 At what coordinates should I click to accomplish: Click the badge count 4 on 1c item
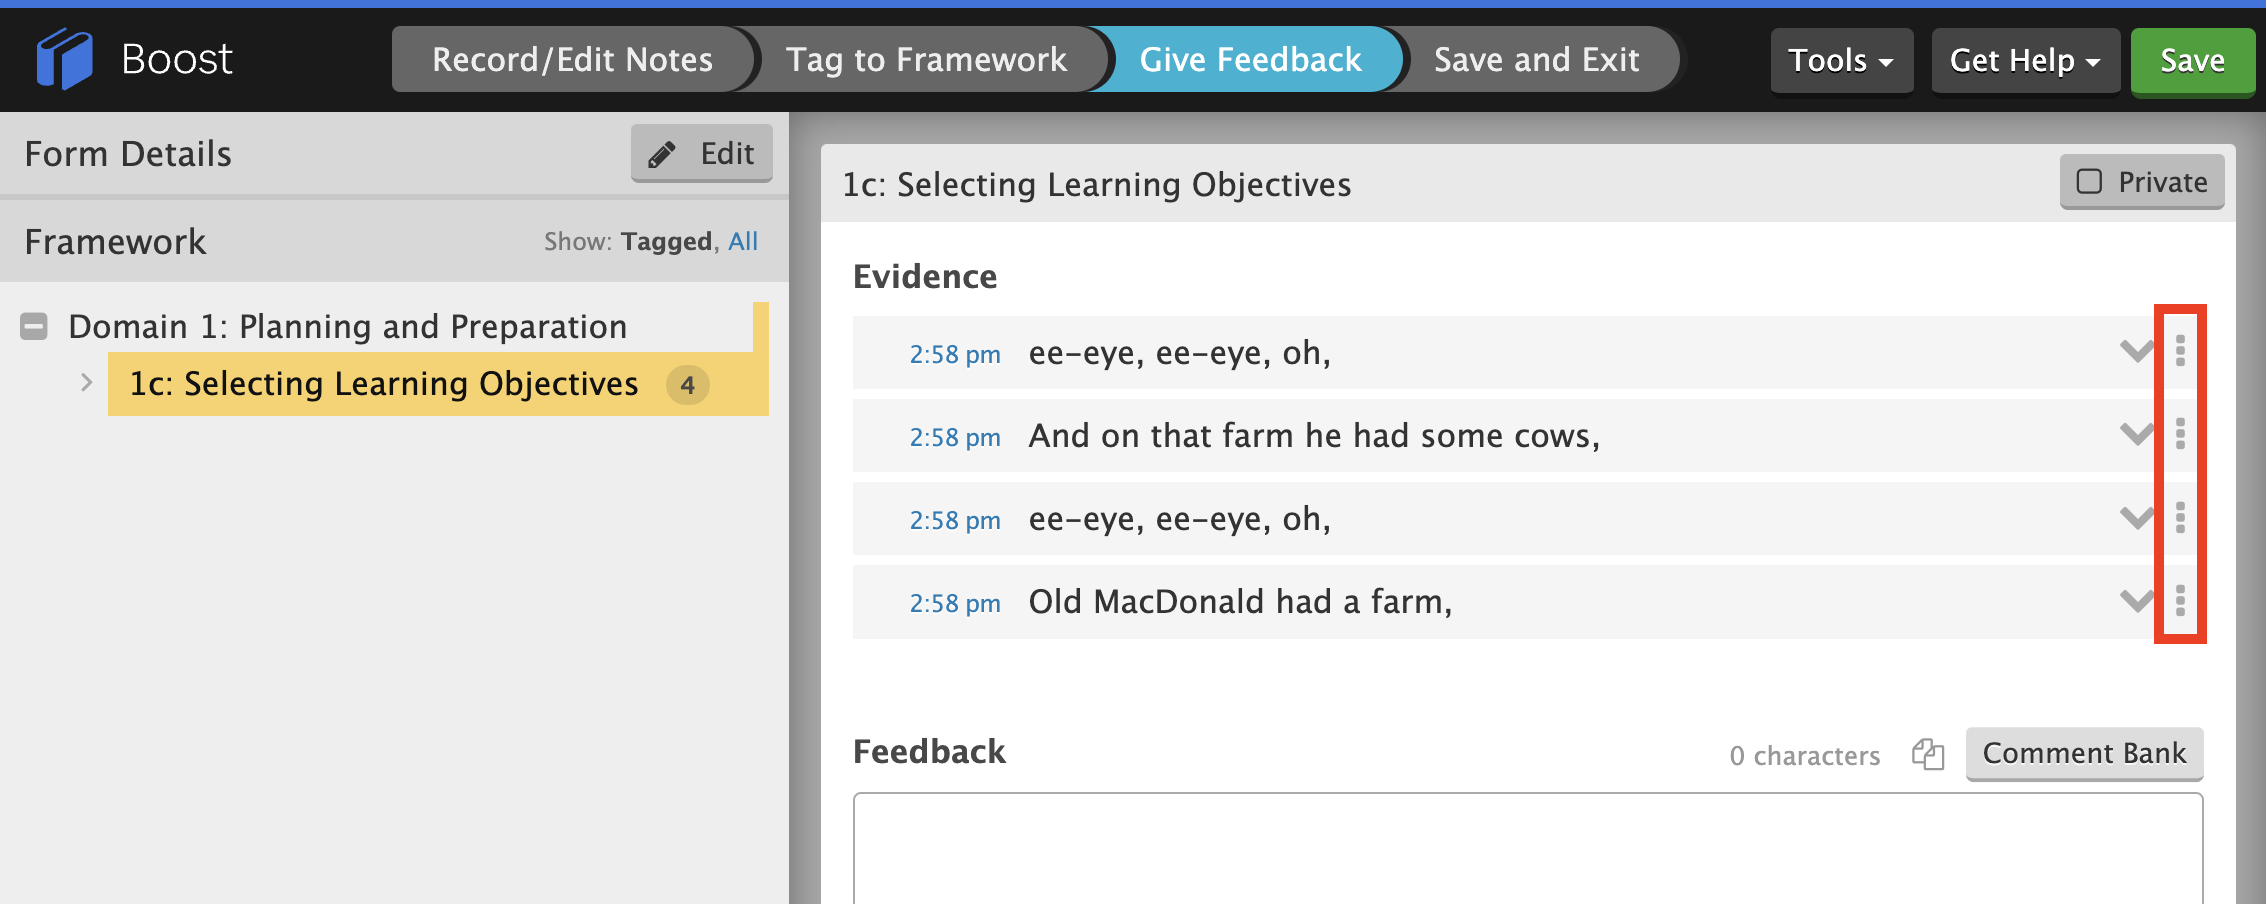[x=688, y=385]
